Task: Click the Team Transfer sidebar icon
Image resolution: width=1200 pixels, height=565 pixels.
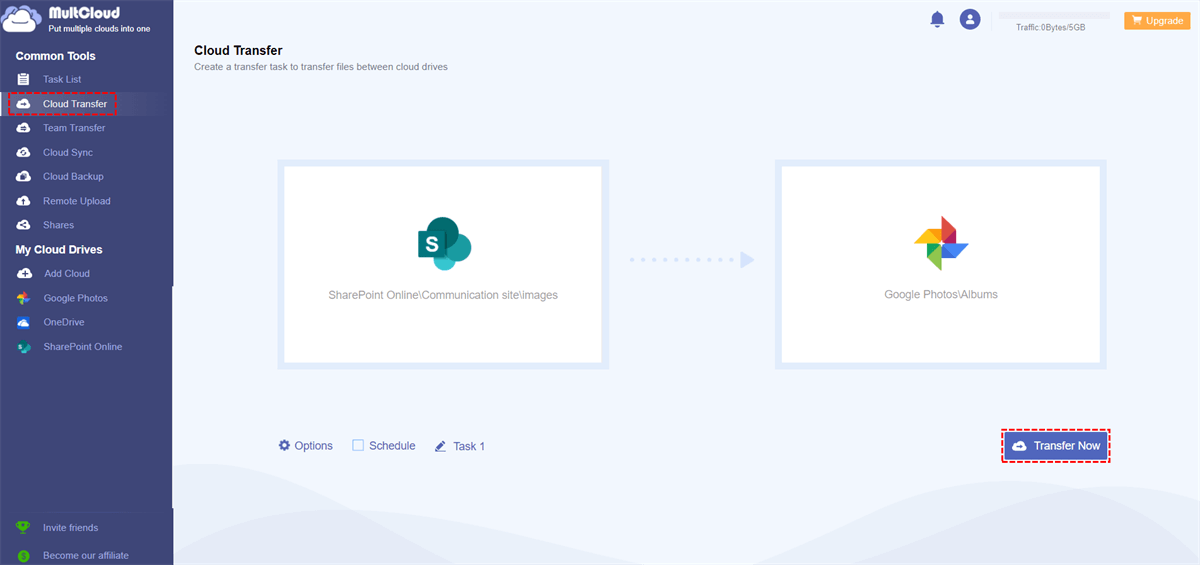Action: (x=23, y=128)
